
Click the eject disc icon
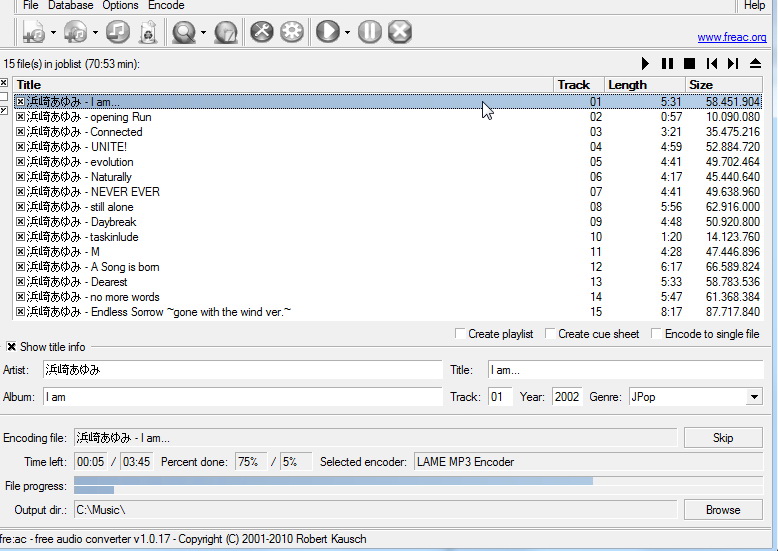tap(755, 64)
